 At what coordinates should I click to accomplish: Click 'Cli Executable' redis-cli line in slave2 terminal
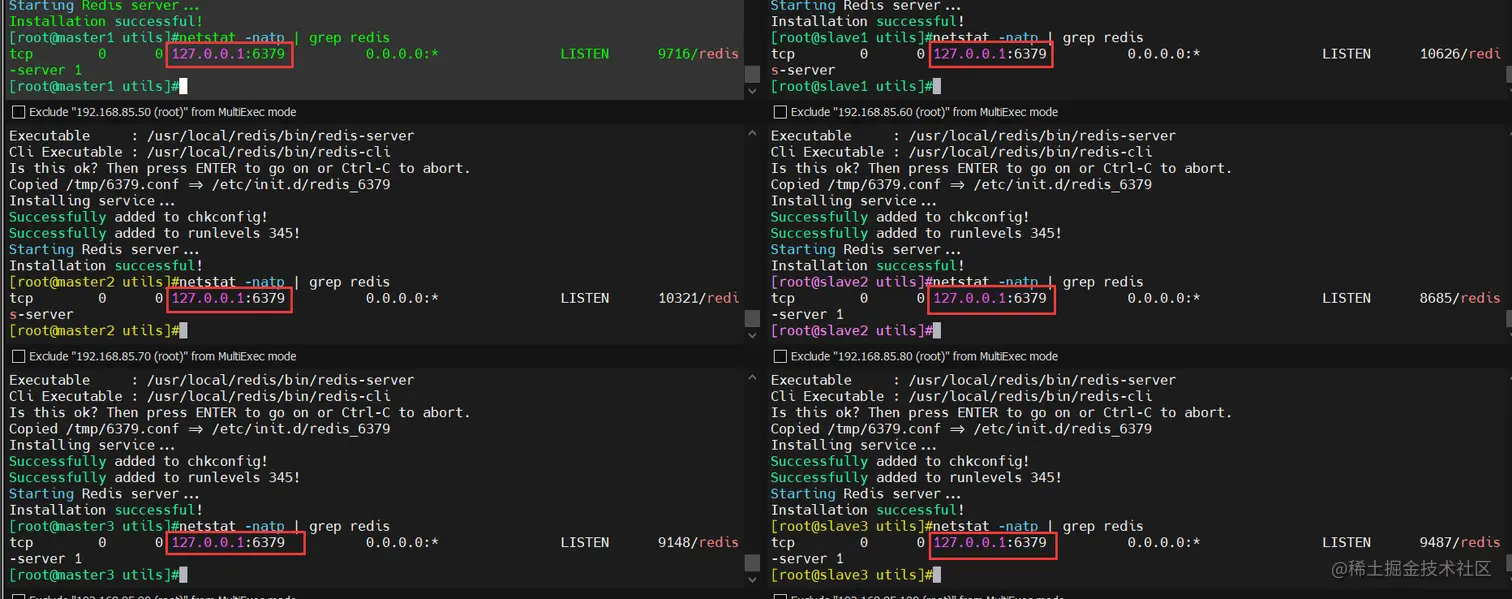click(x=962, y=152)
